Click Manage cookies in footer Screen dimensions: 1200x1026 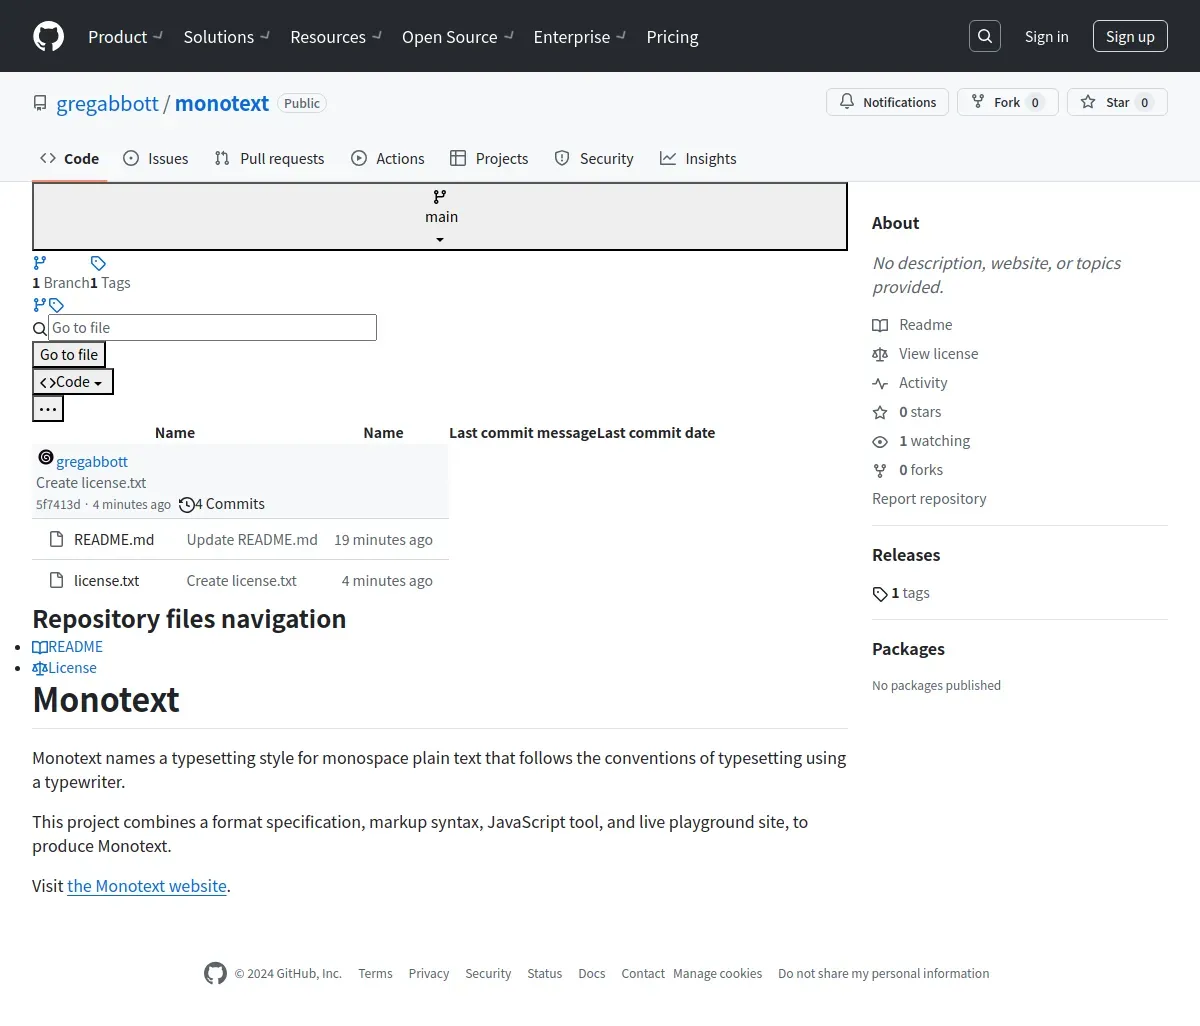pyautogui.click(x=718, y=974)
